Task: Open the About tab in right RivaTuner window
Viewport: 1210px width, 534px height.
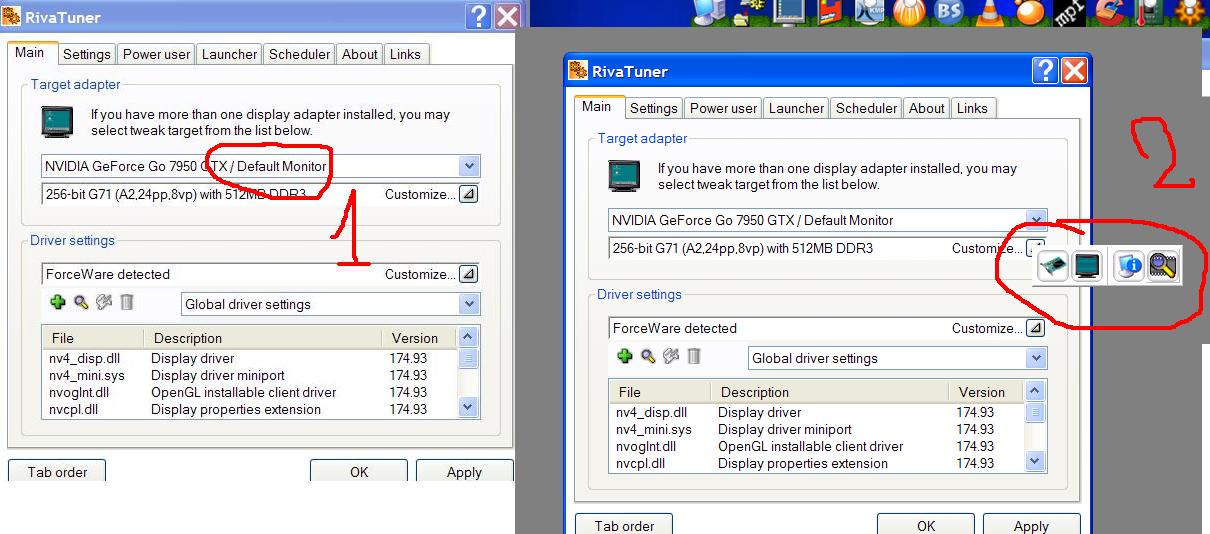Action: [926, 108]
